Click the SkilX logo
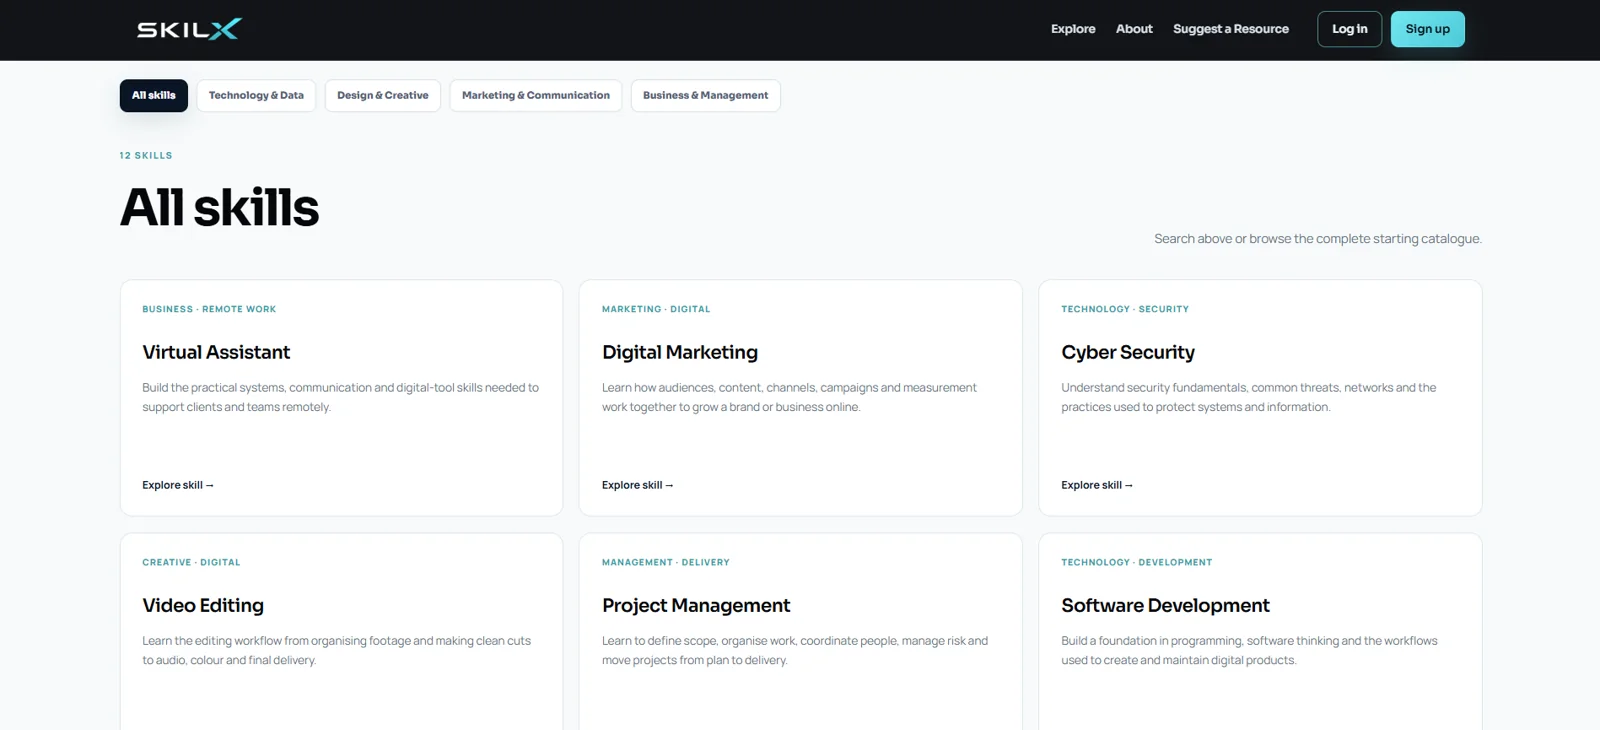 189,29
